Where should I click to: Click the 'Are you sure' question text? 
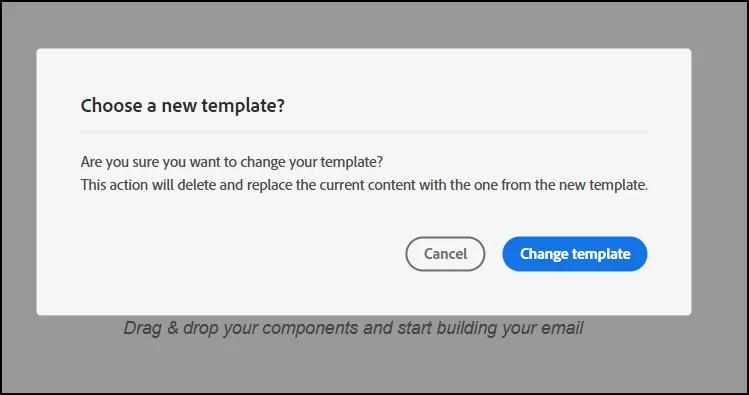coord(232,162)
